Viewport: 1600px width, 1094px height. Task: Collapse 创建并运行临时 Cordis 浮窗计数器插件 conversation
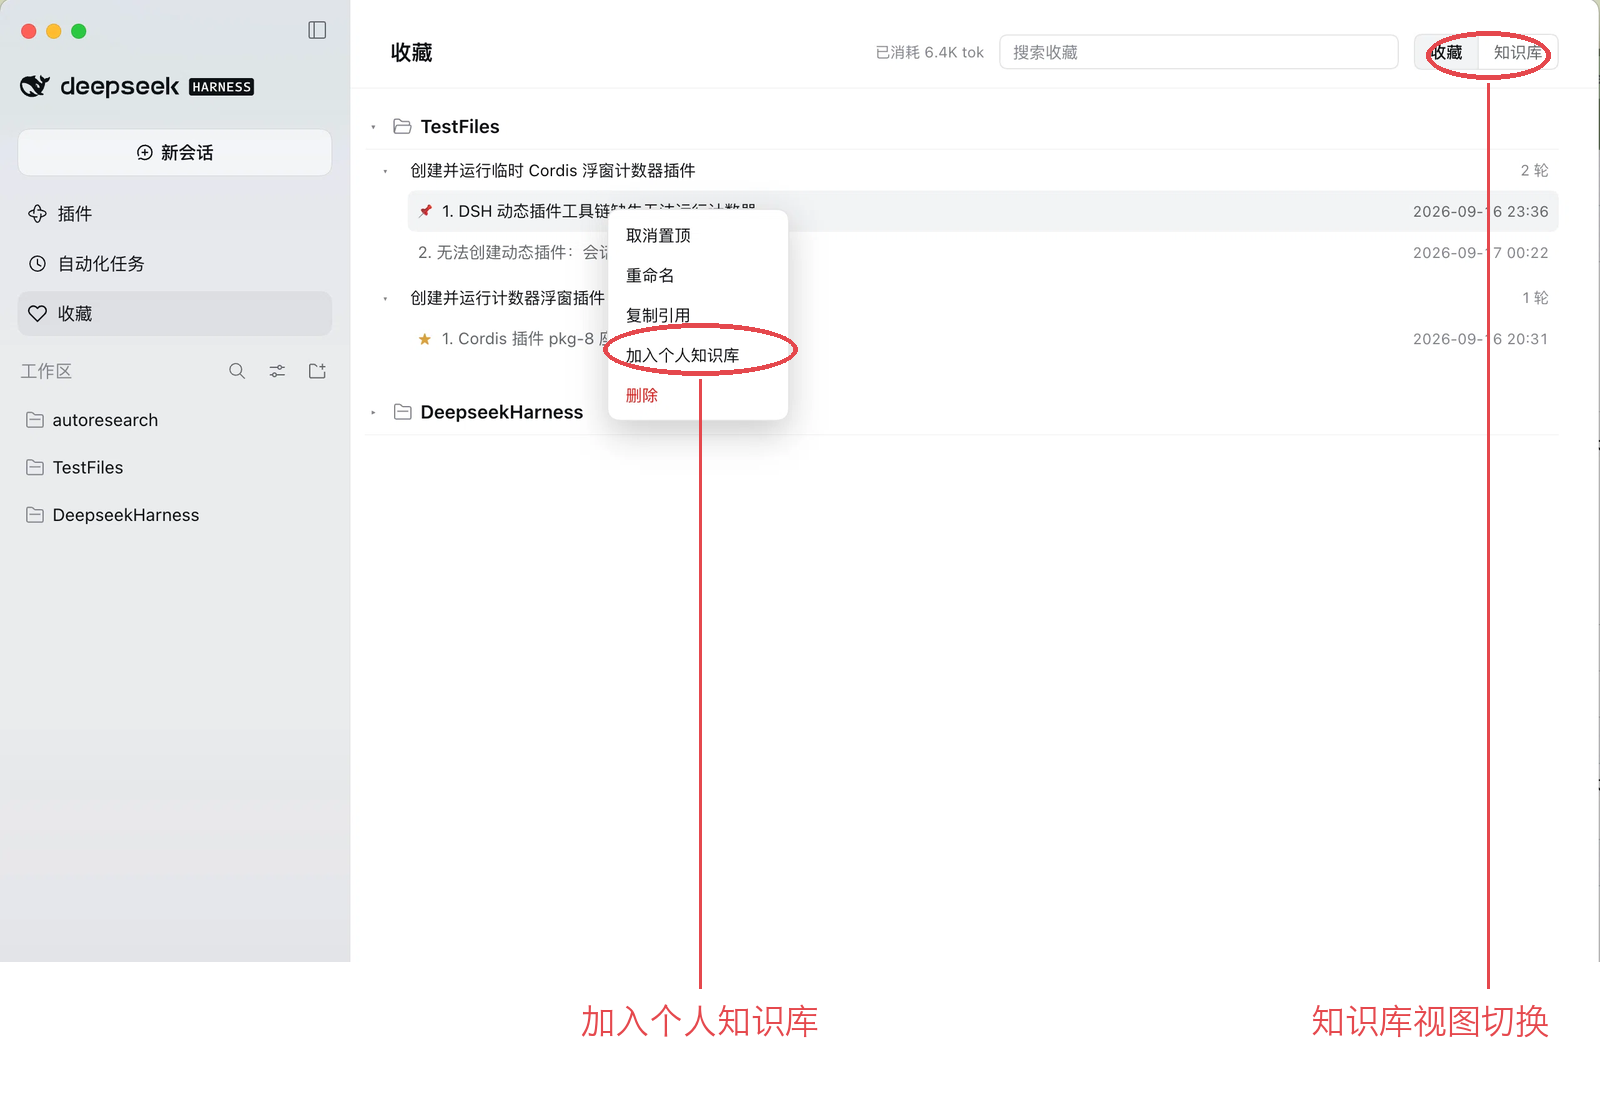point(385,171)
